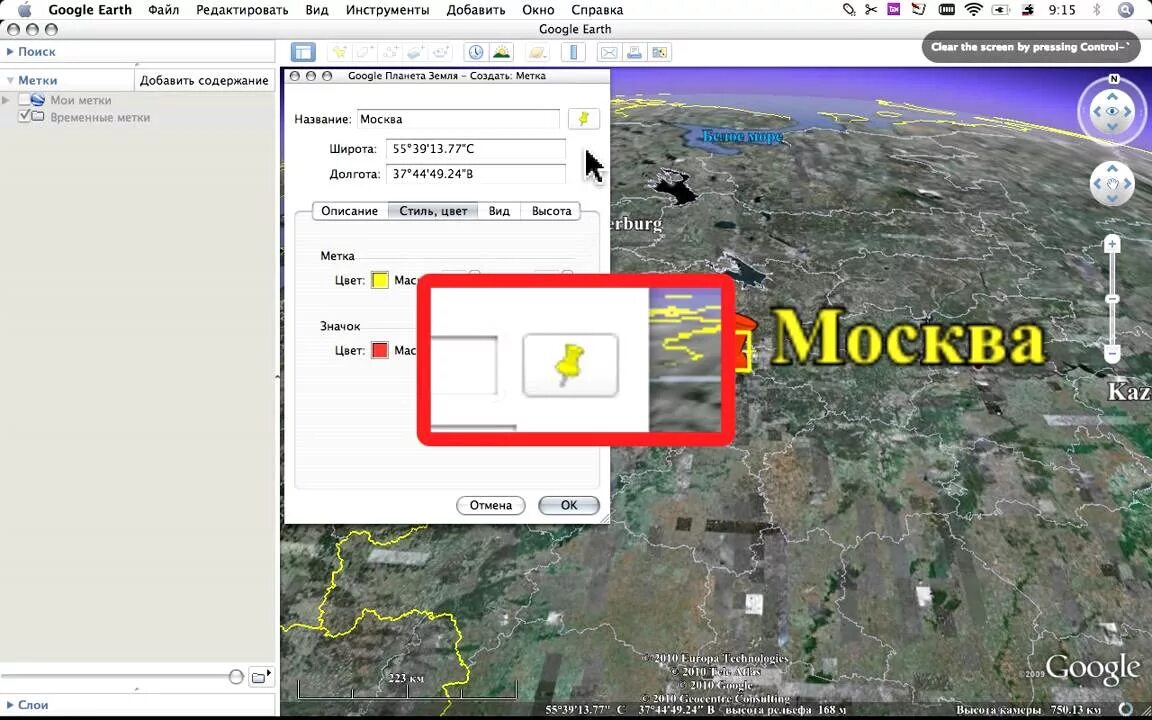Select the Ruler tool in toolbar
The width and height of the screenshot is (1152, 720).
tap(573, 52)
